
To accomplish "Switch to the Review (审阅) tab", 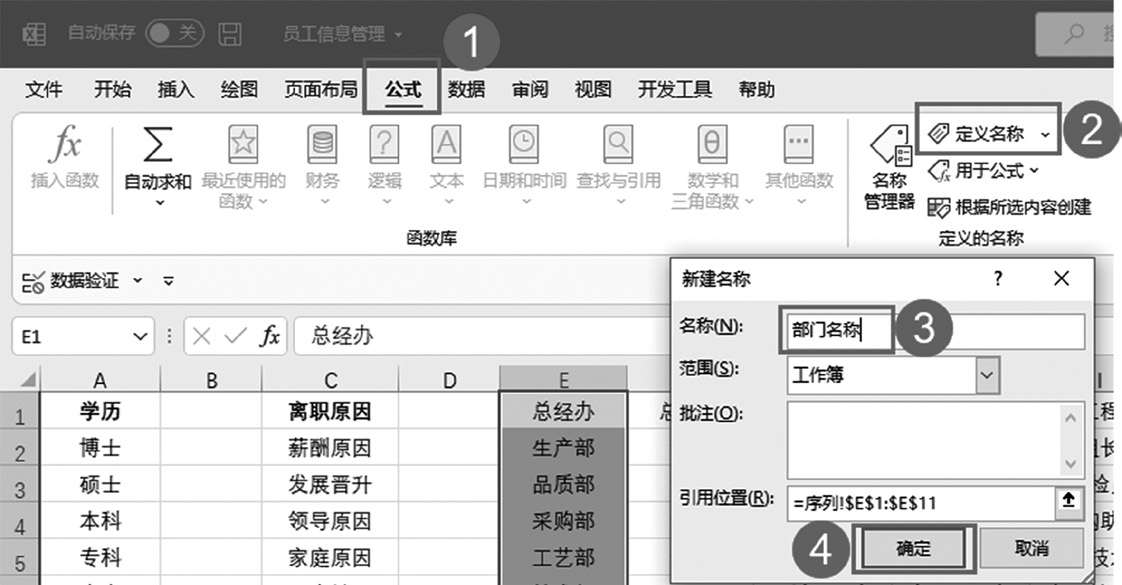I will click(530, 89).
